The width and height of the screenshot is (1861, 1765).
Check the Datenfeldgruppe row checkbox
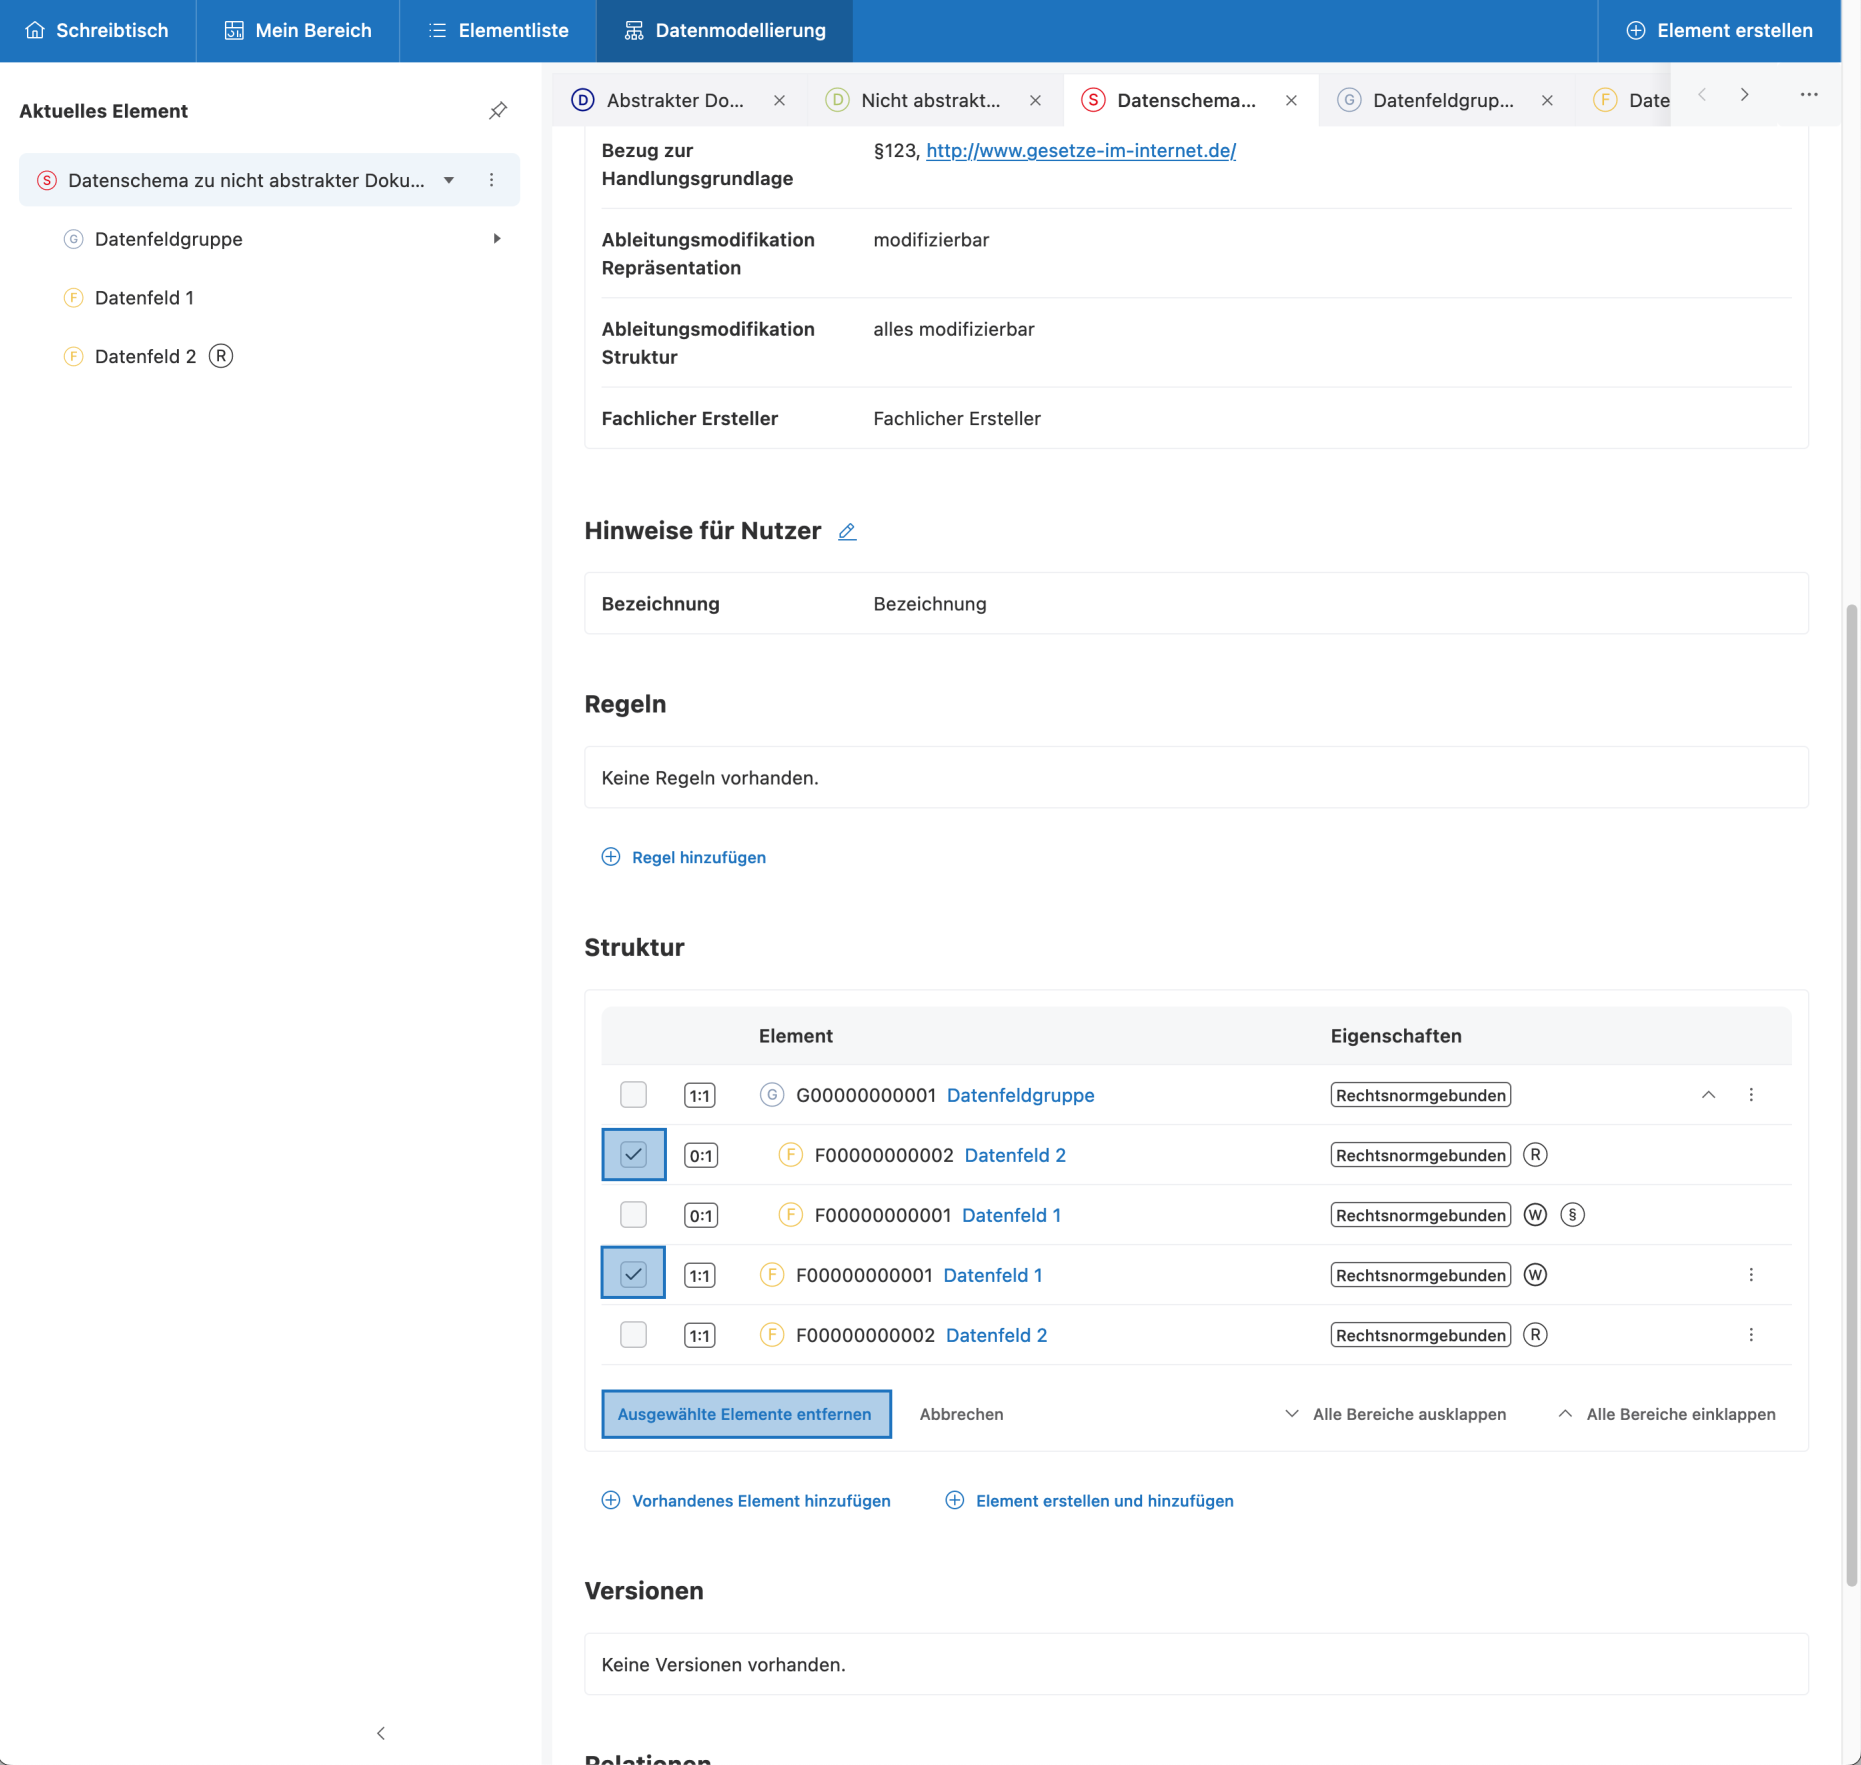(633, 1095)
